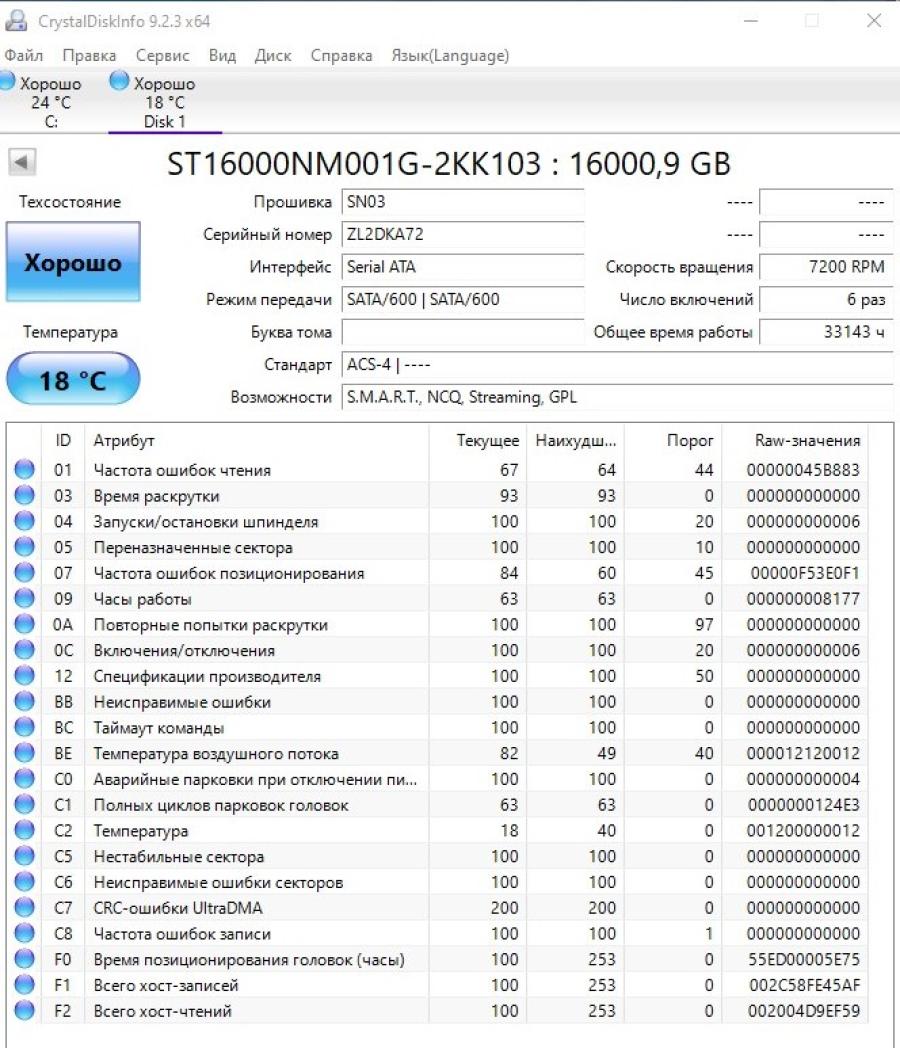Open the Сервис menu

162,55
